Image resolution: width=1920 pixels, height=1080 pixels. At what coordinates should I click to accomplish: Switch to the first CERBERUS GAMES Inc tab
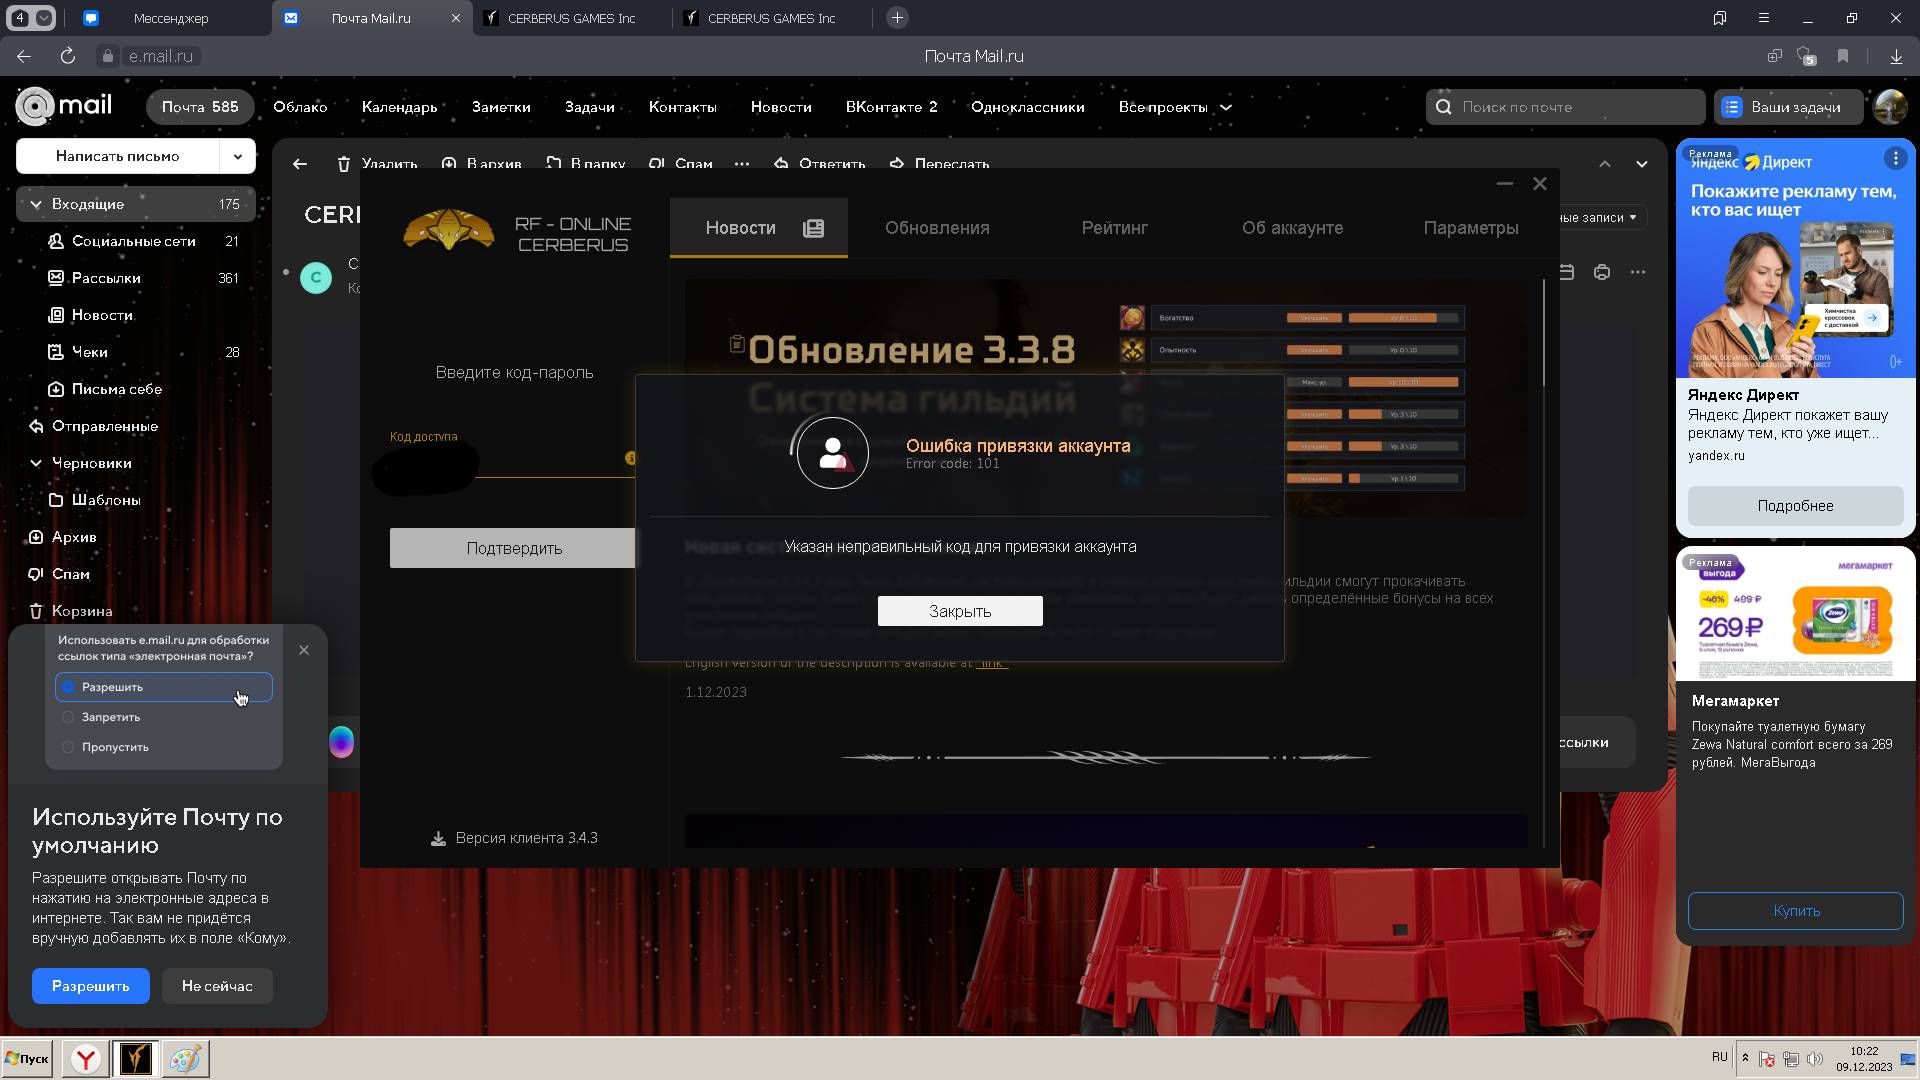pos(571,18)
